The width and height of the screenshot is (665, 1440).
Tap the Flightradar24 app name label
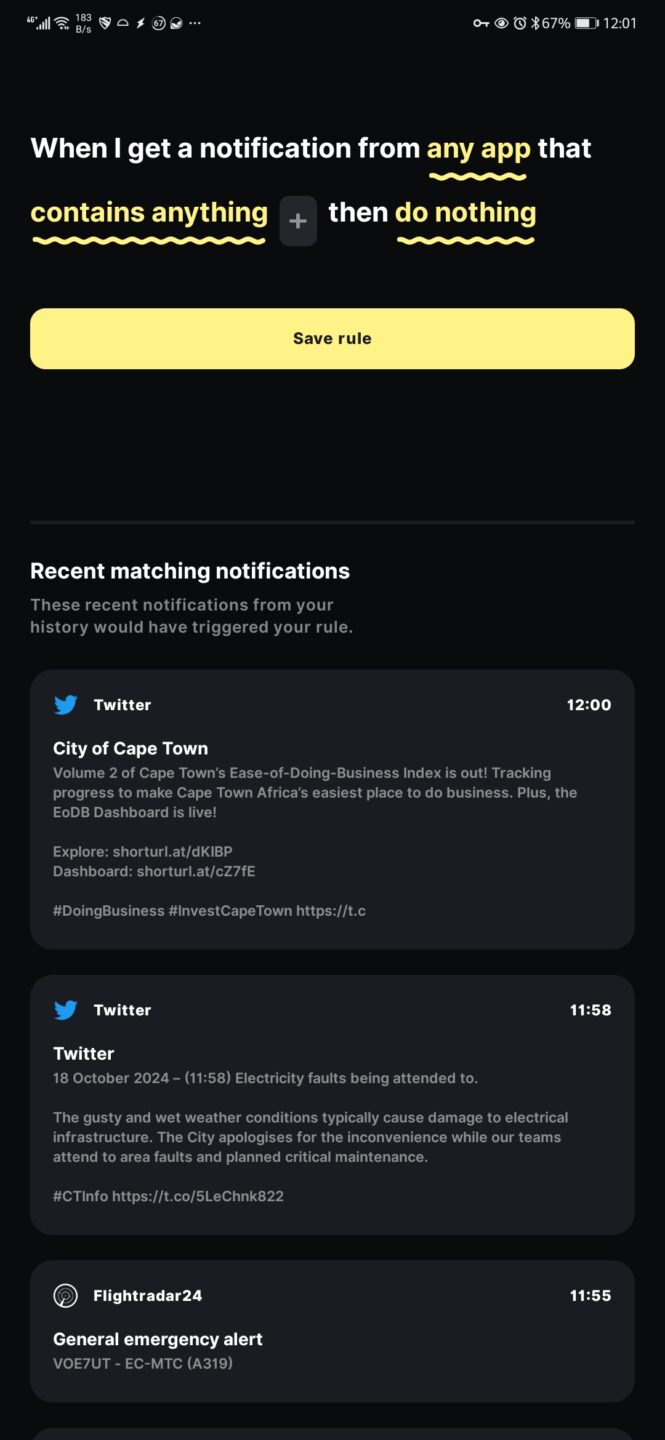click(x=148, y=1296)
